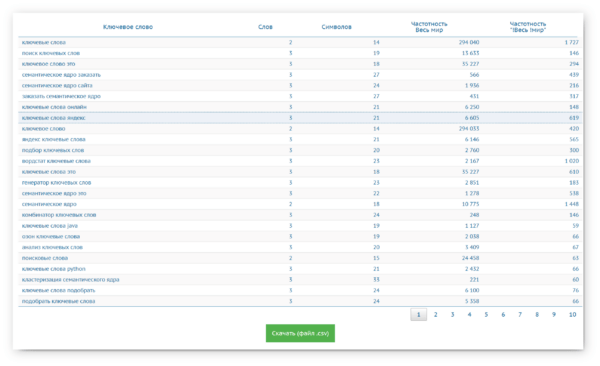This screenshot has height=366, width=600.
Task: Click the frequency value 10 775
Action: (470, 204)
